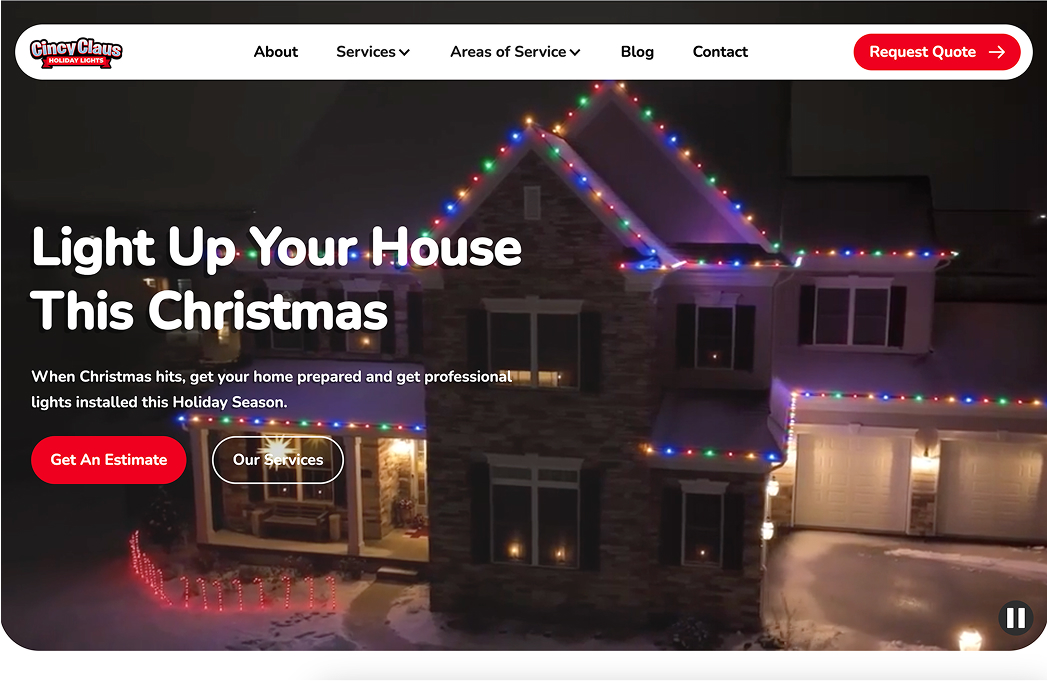Go to the Contact page
The image size is (1048, 681).
720,52
